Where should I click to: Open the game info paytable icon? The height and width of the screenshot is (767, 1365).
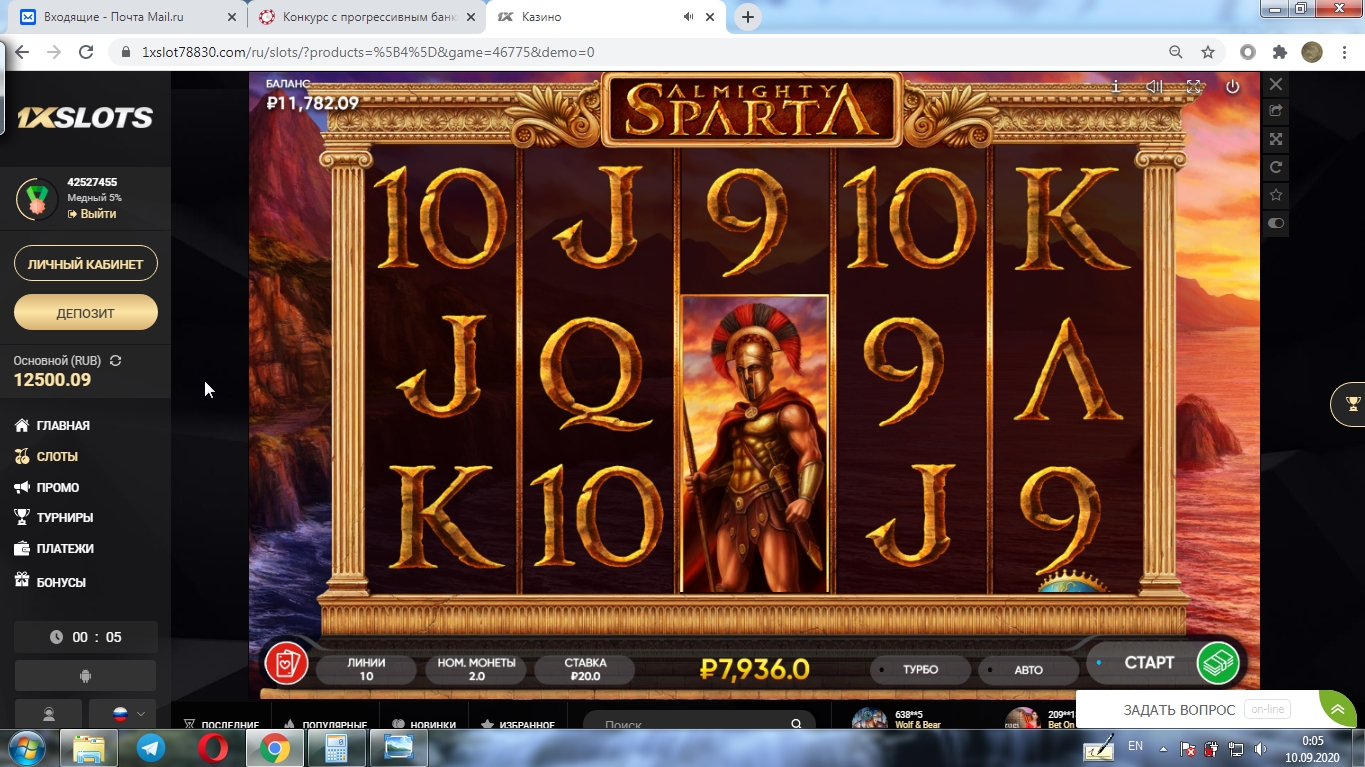tap(1116, 87)
